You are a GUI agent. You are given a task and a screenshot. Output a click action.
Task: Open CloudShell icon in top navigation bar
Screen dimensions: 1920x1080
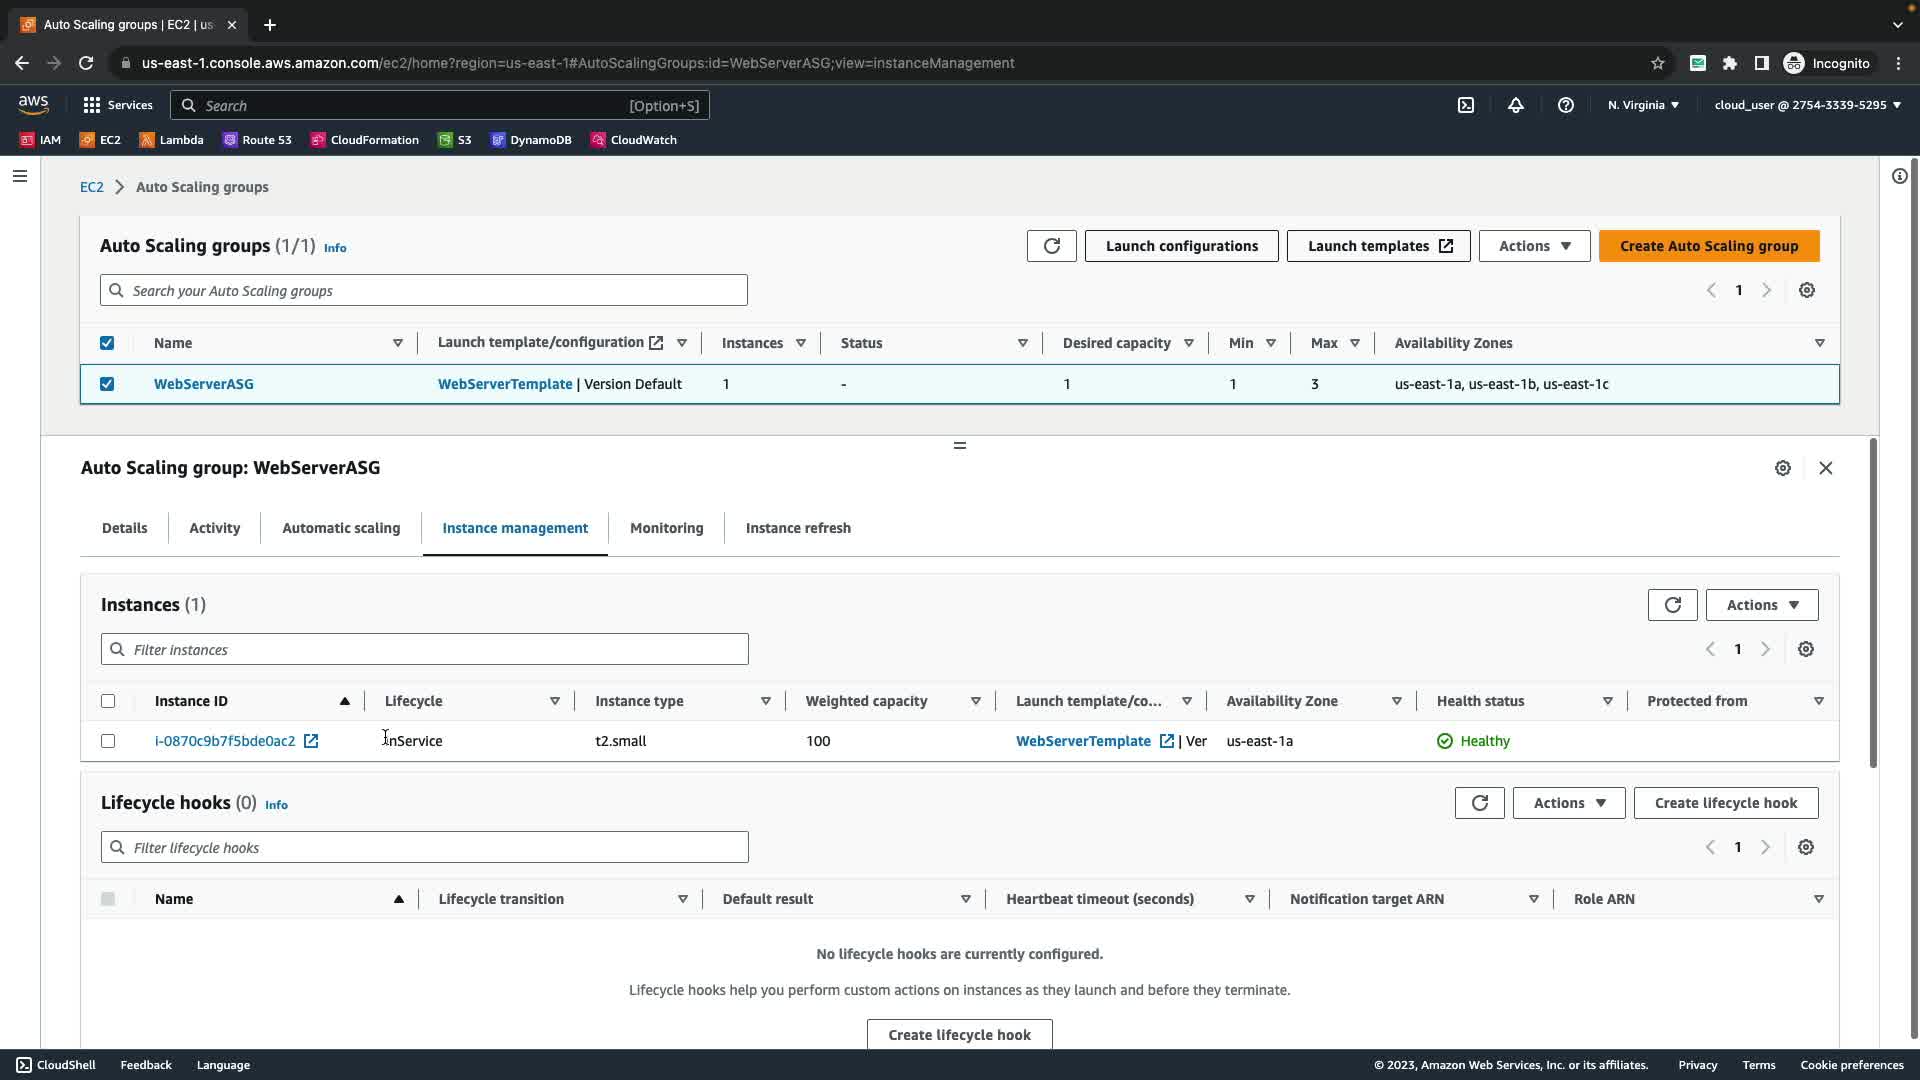[x=1466, y=105]
